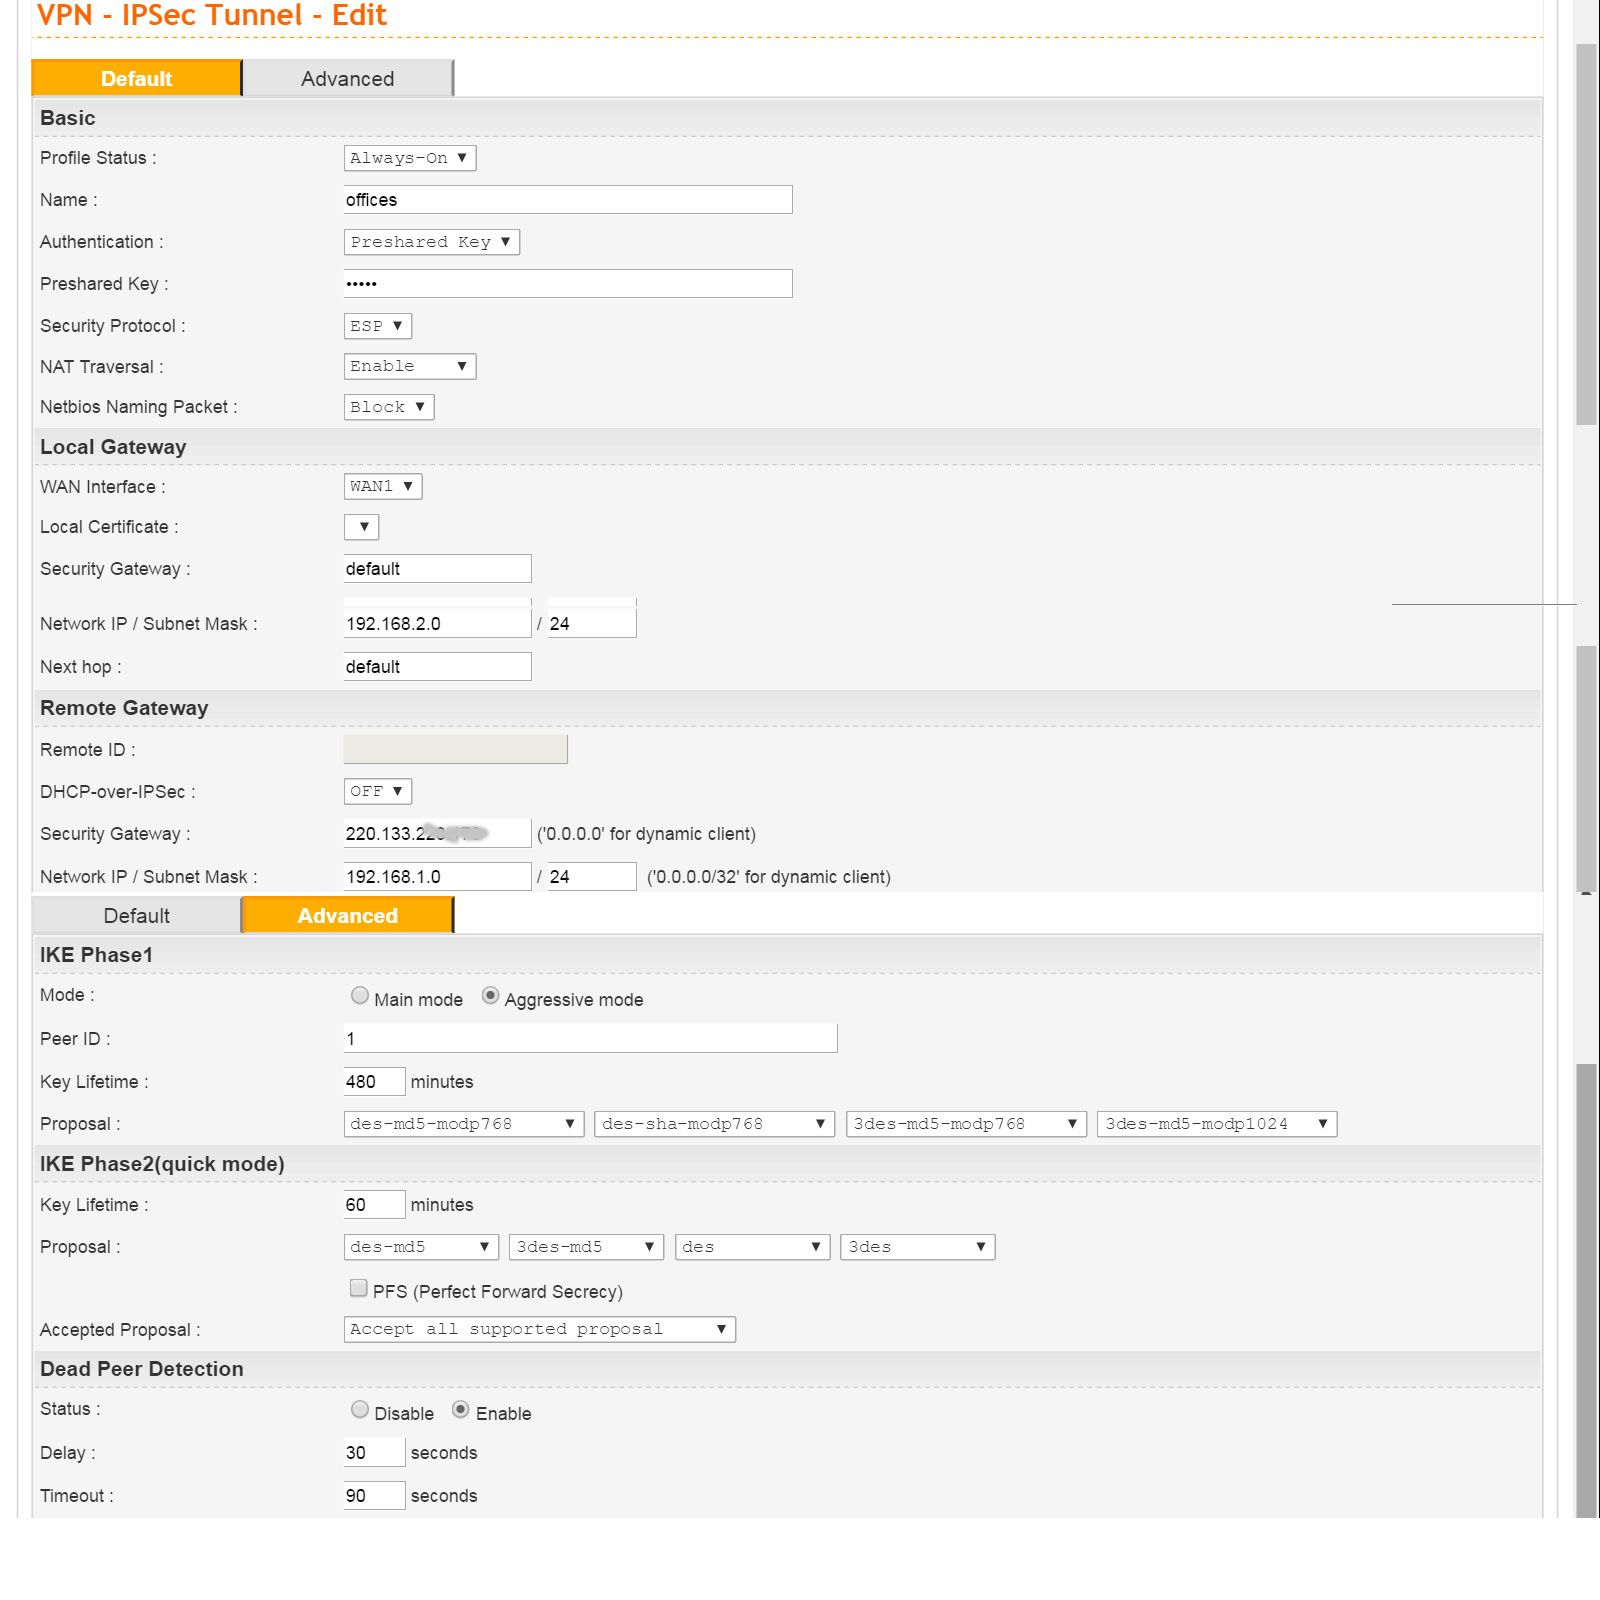The height and width of the screenshot is (1600, 1600).
Task: Click the Preshared Key password field
Action: point(567,284)
